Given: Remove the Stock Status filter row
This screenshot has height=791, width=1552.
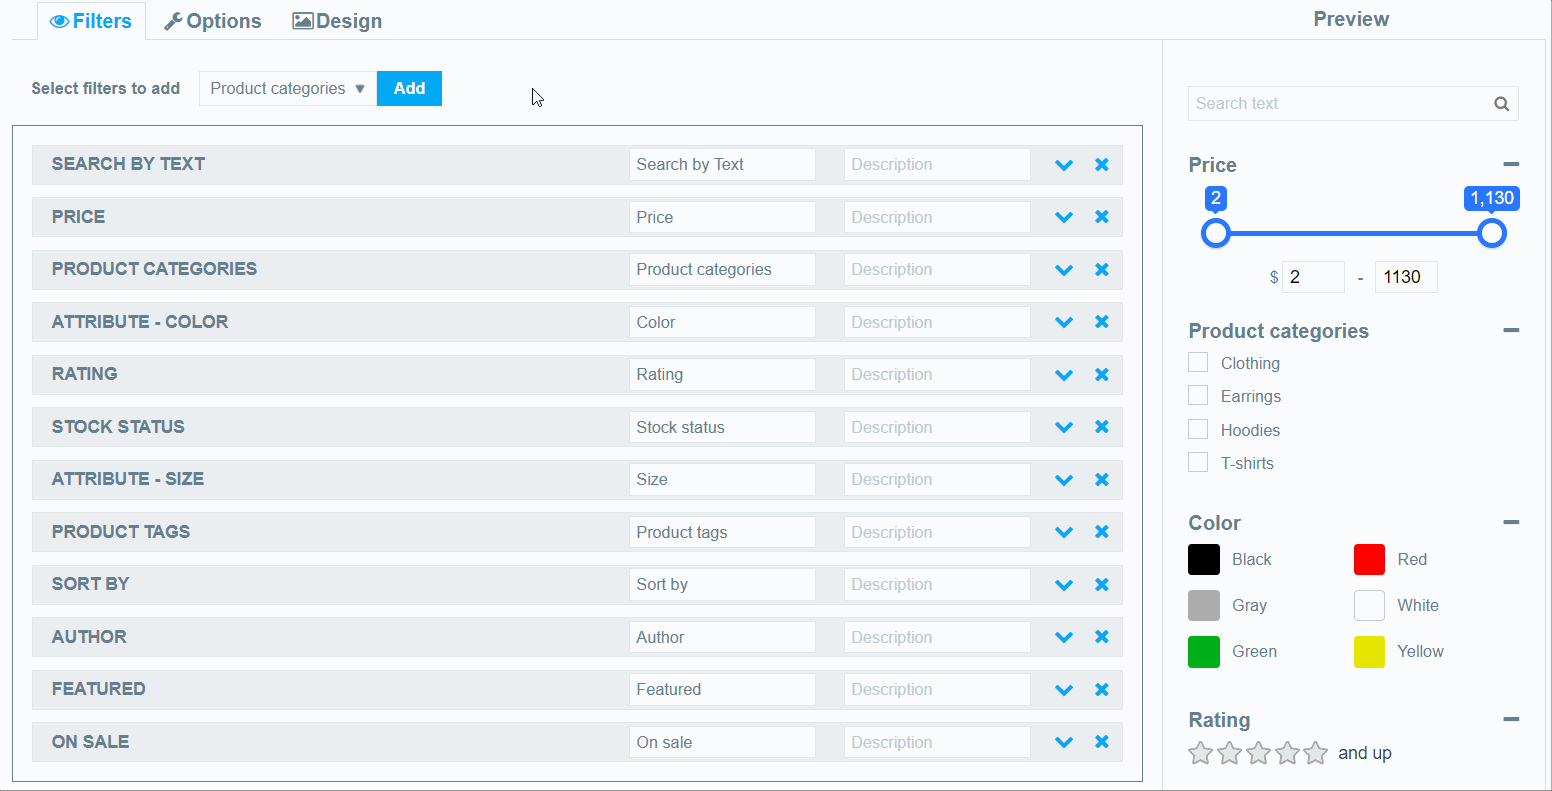Looking at the screenshot, I should (x=1102, y=427).
